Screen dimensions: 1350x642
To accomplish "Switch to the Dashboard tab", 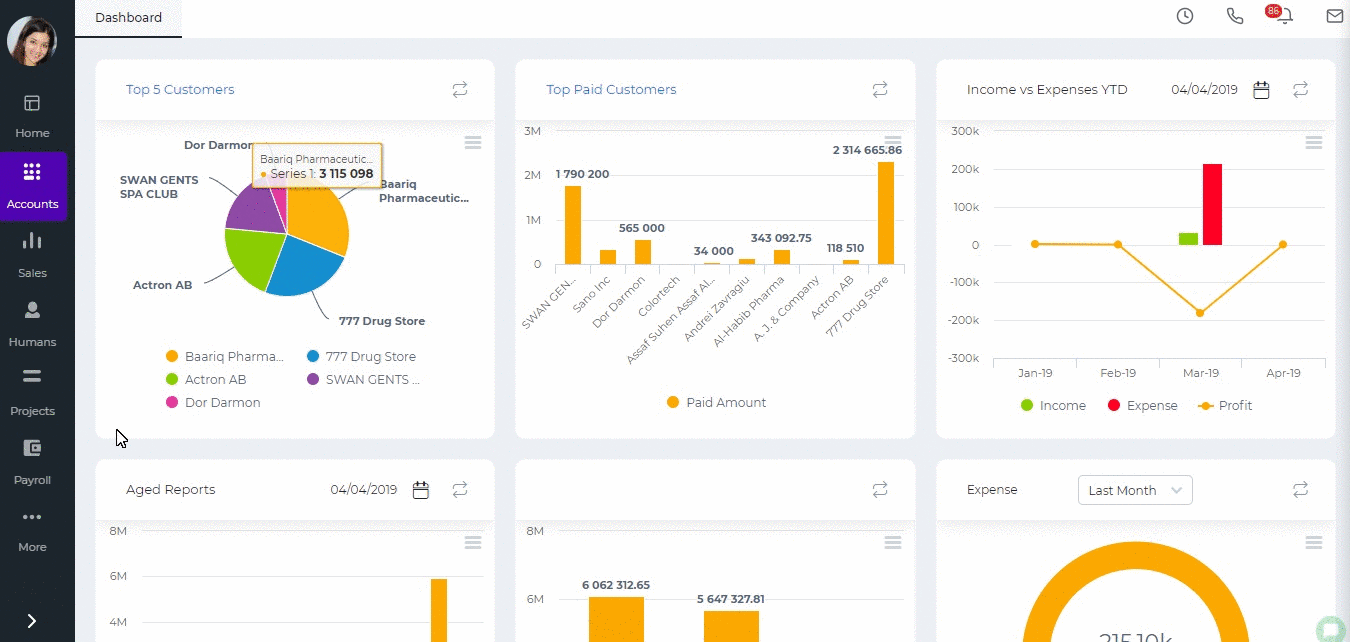I will 128,18.
